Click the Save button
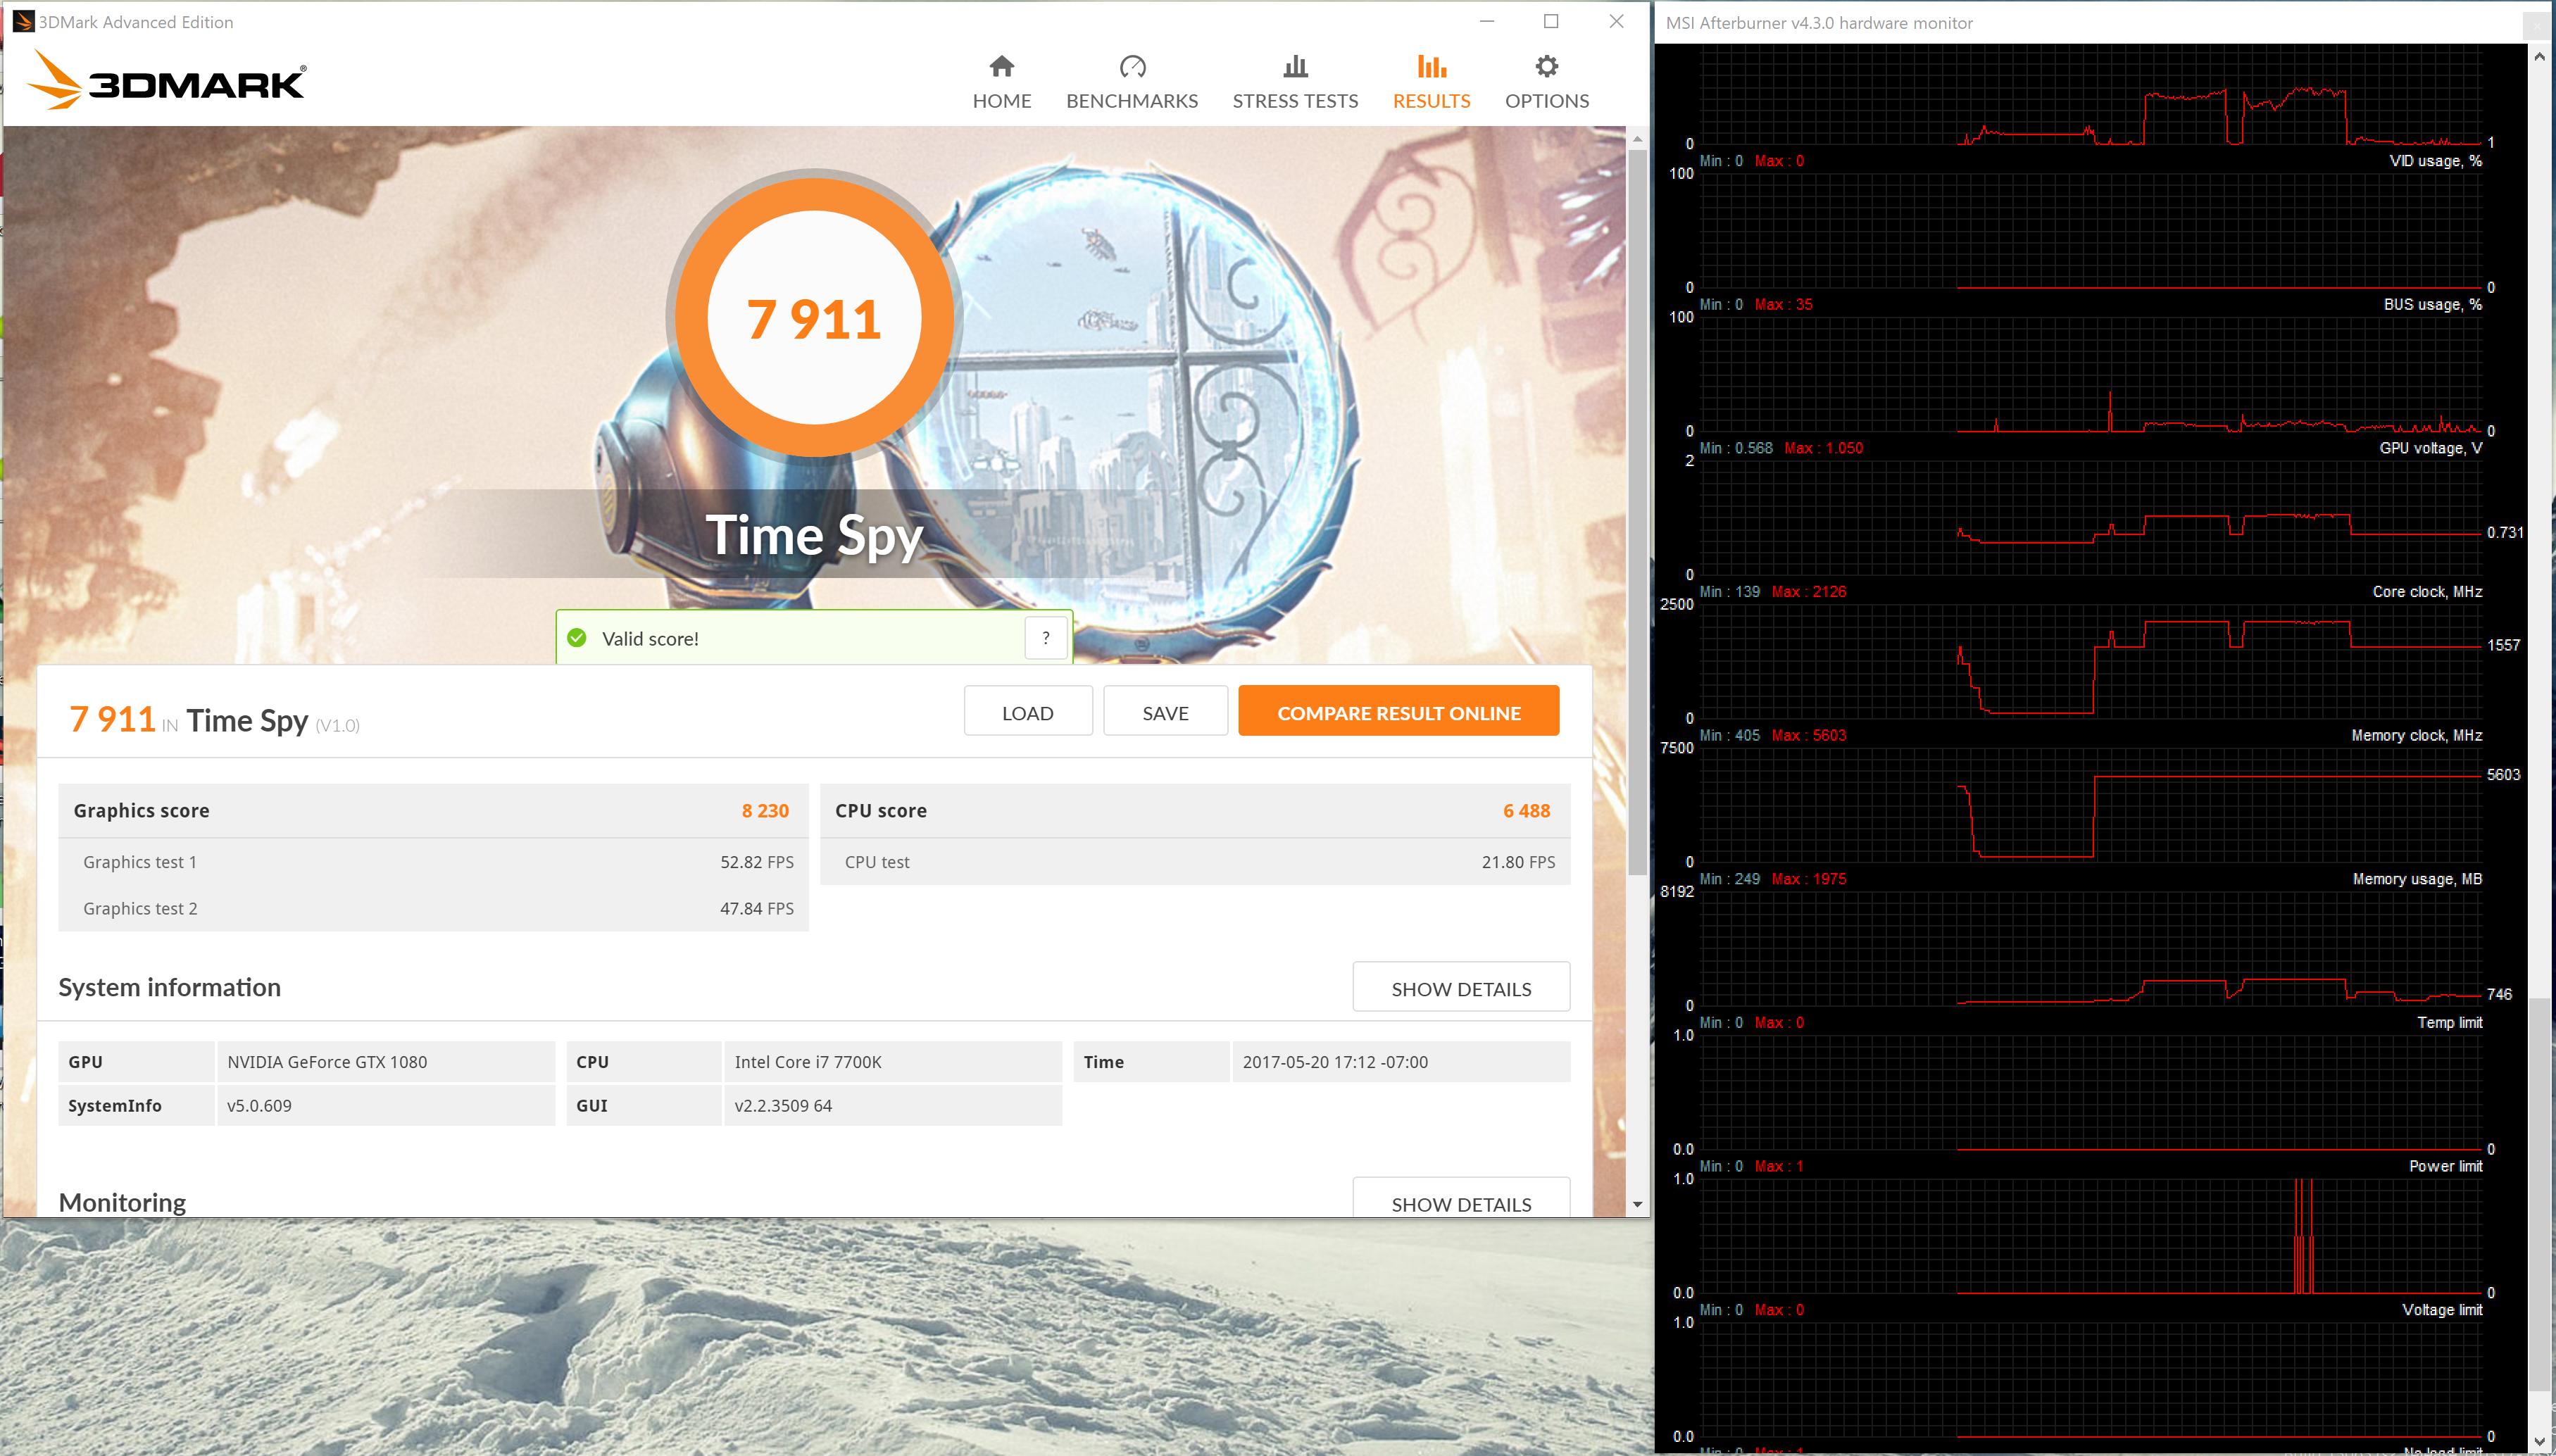 click(1165, 712)
